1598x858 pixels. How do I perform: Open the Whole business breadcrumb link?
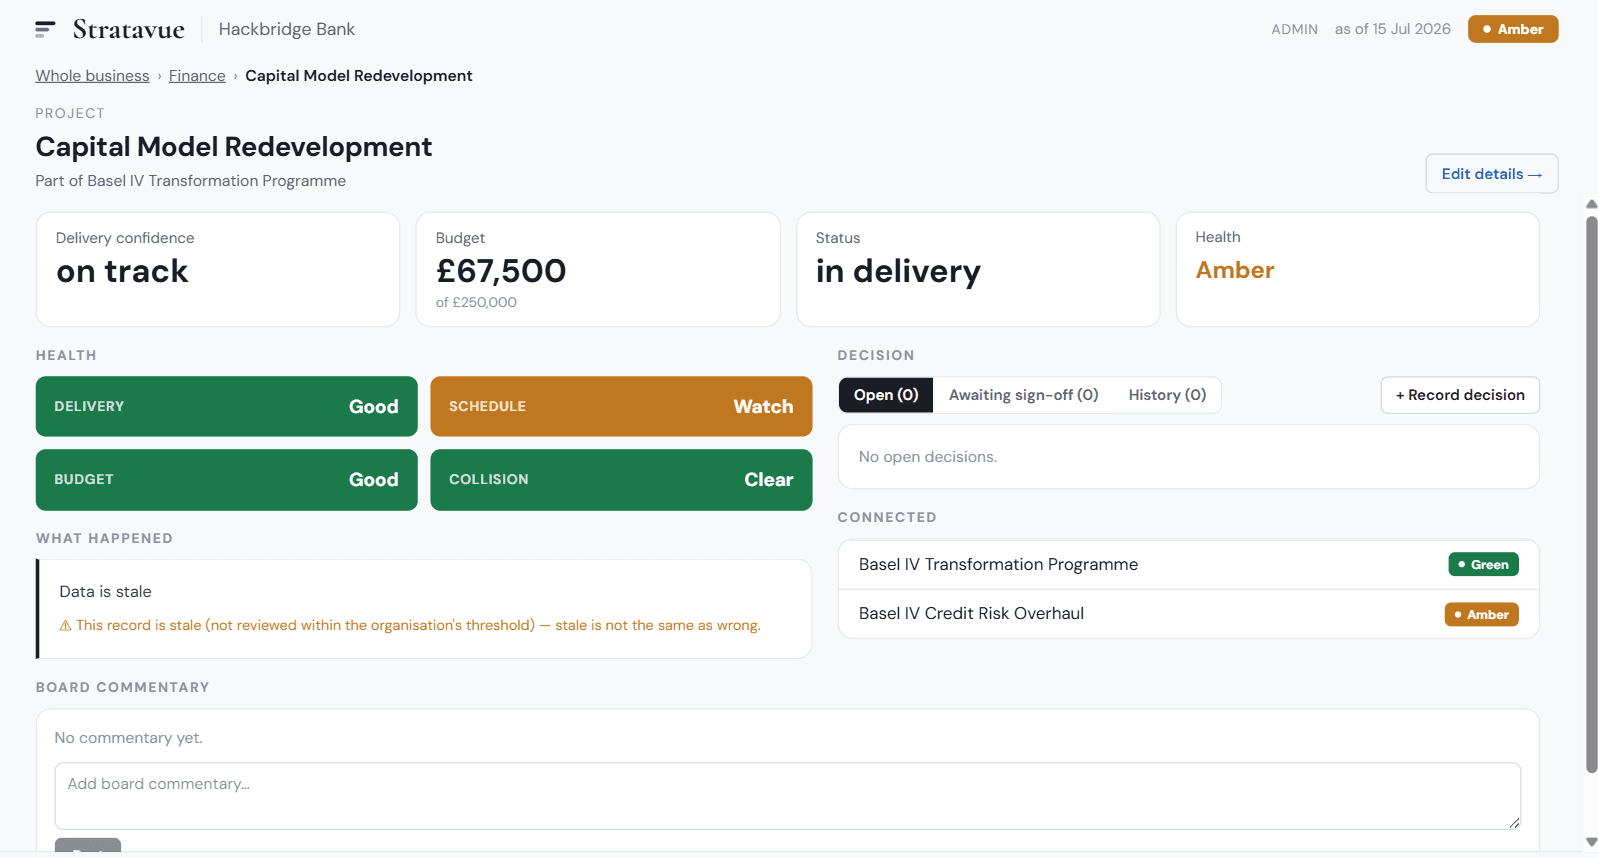(92, 76)
